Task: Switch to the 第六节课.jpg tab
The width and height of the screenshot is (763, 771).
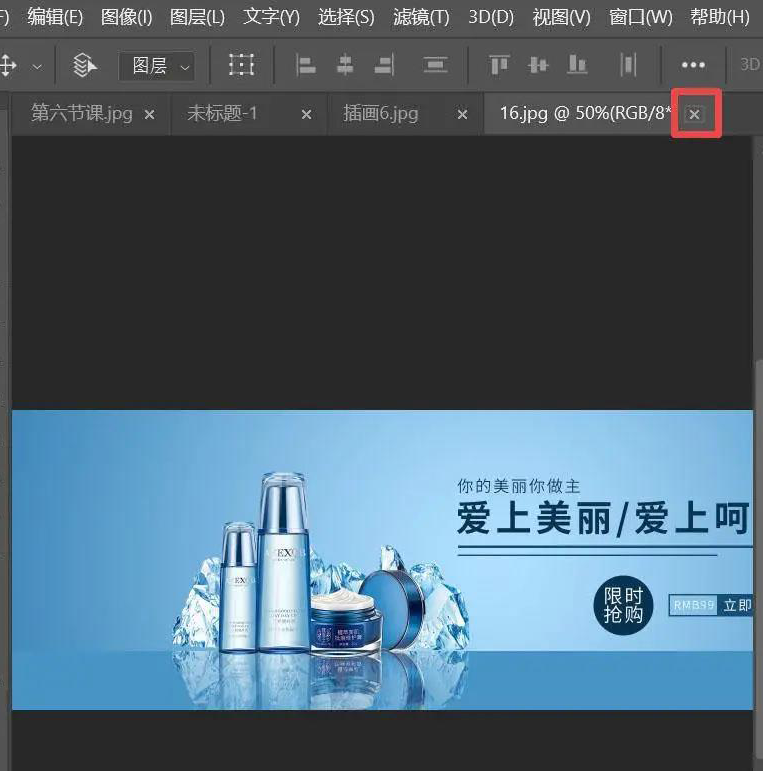Action: (82, 114)
